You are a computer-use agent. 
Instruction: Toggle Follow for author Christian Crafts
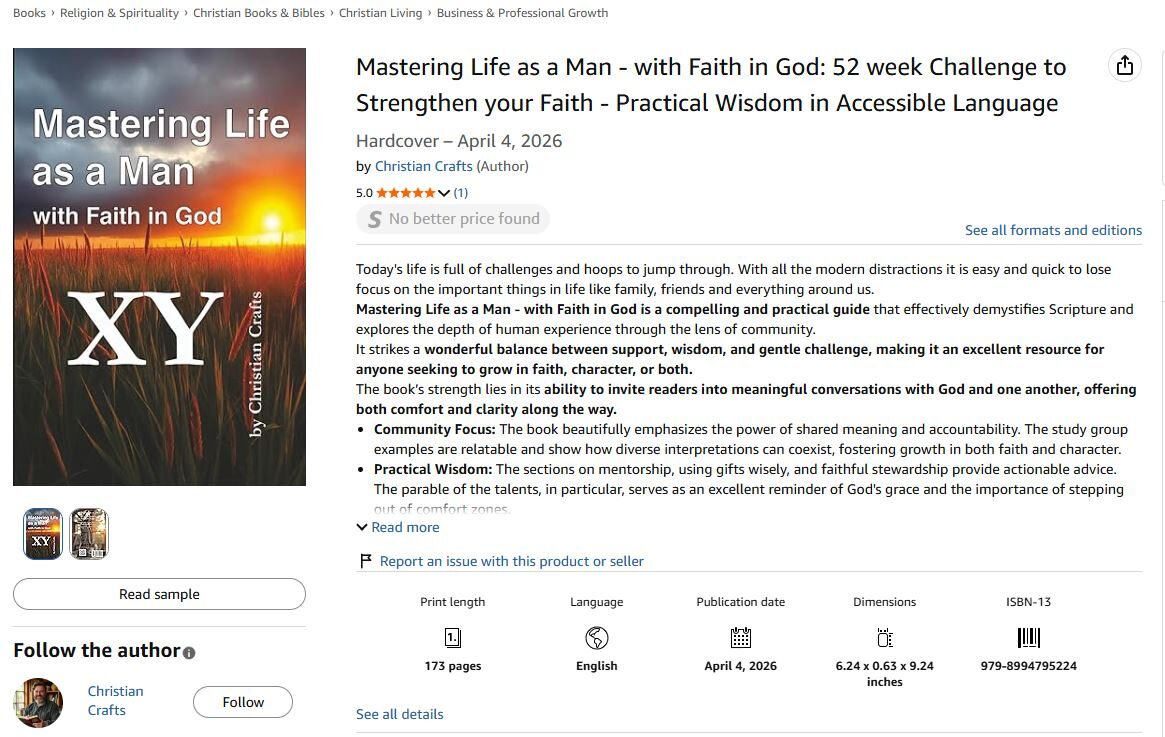point(242,702)
